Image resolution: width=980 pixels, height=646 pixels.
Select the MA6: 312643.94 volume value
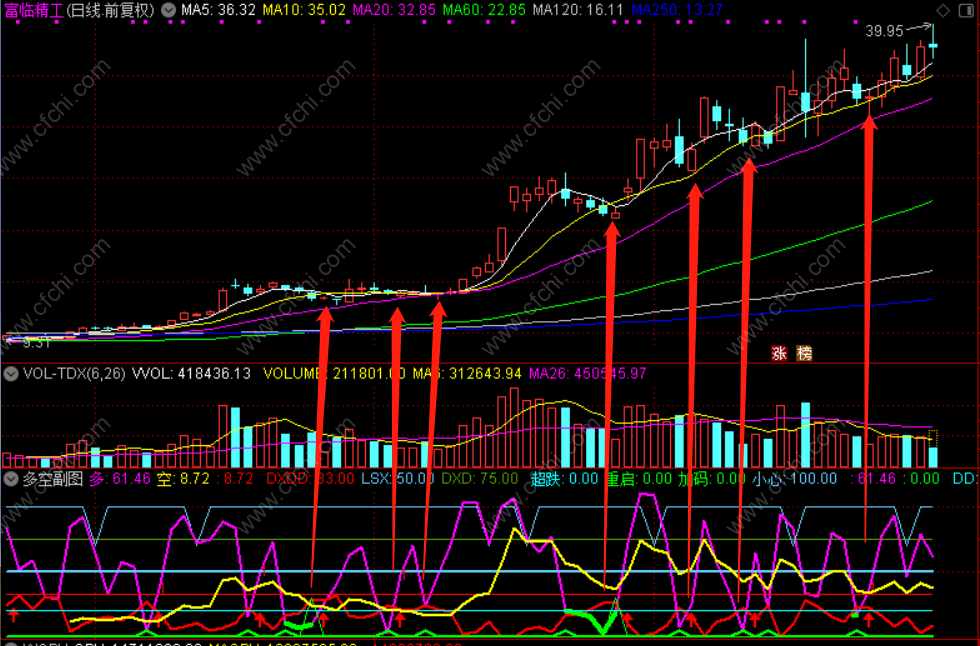[x=466, y=374]
